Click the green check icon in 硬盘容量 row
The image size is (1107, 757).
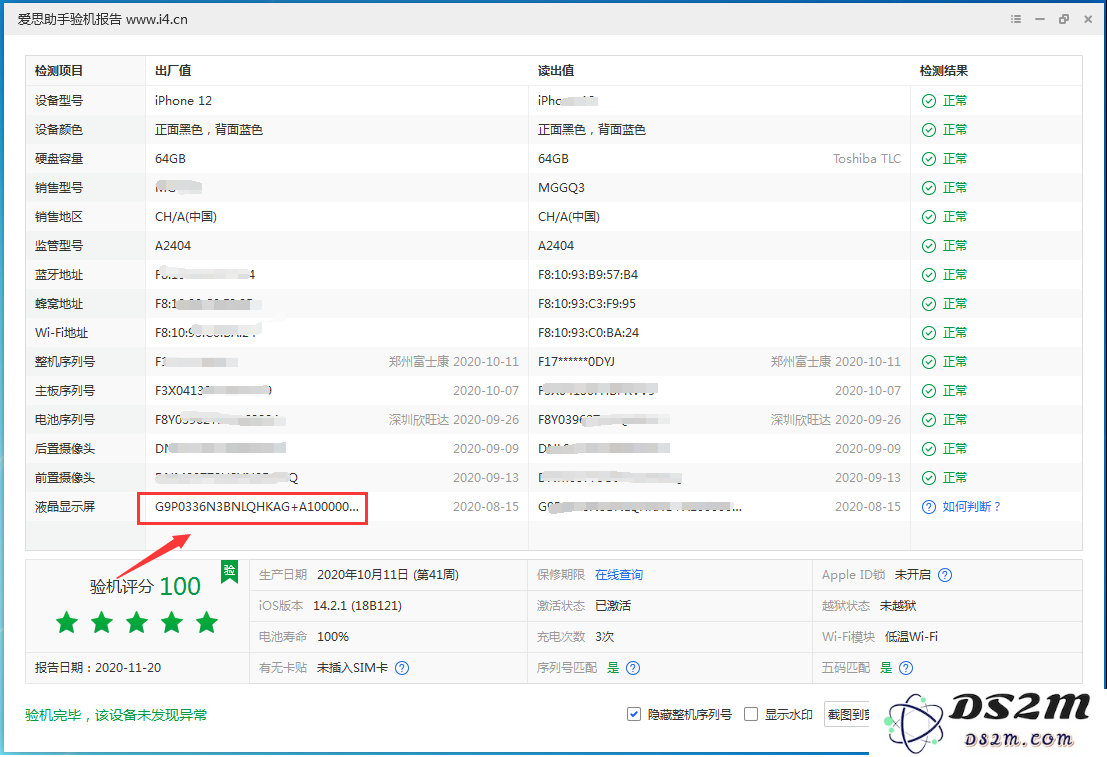click(x=928, y=159)
